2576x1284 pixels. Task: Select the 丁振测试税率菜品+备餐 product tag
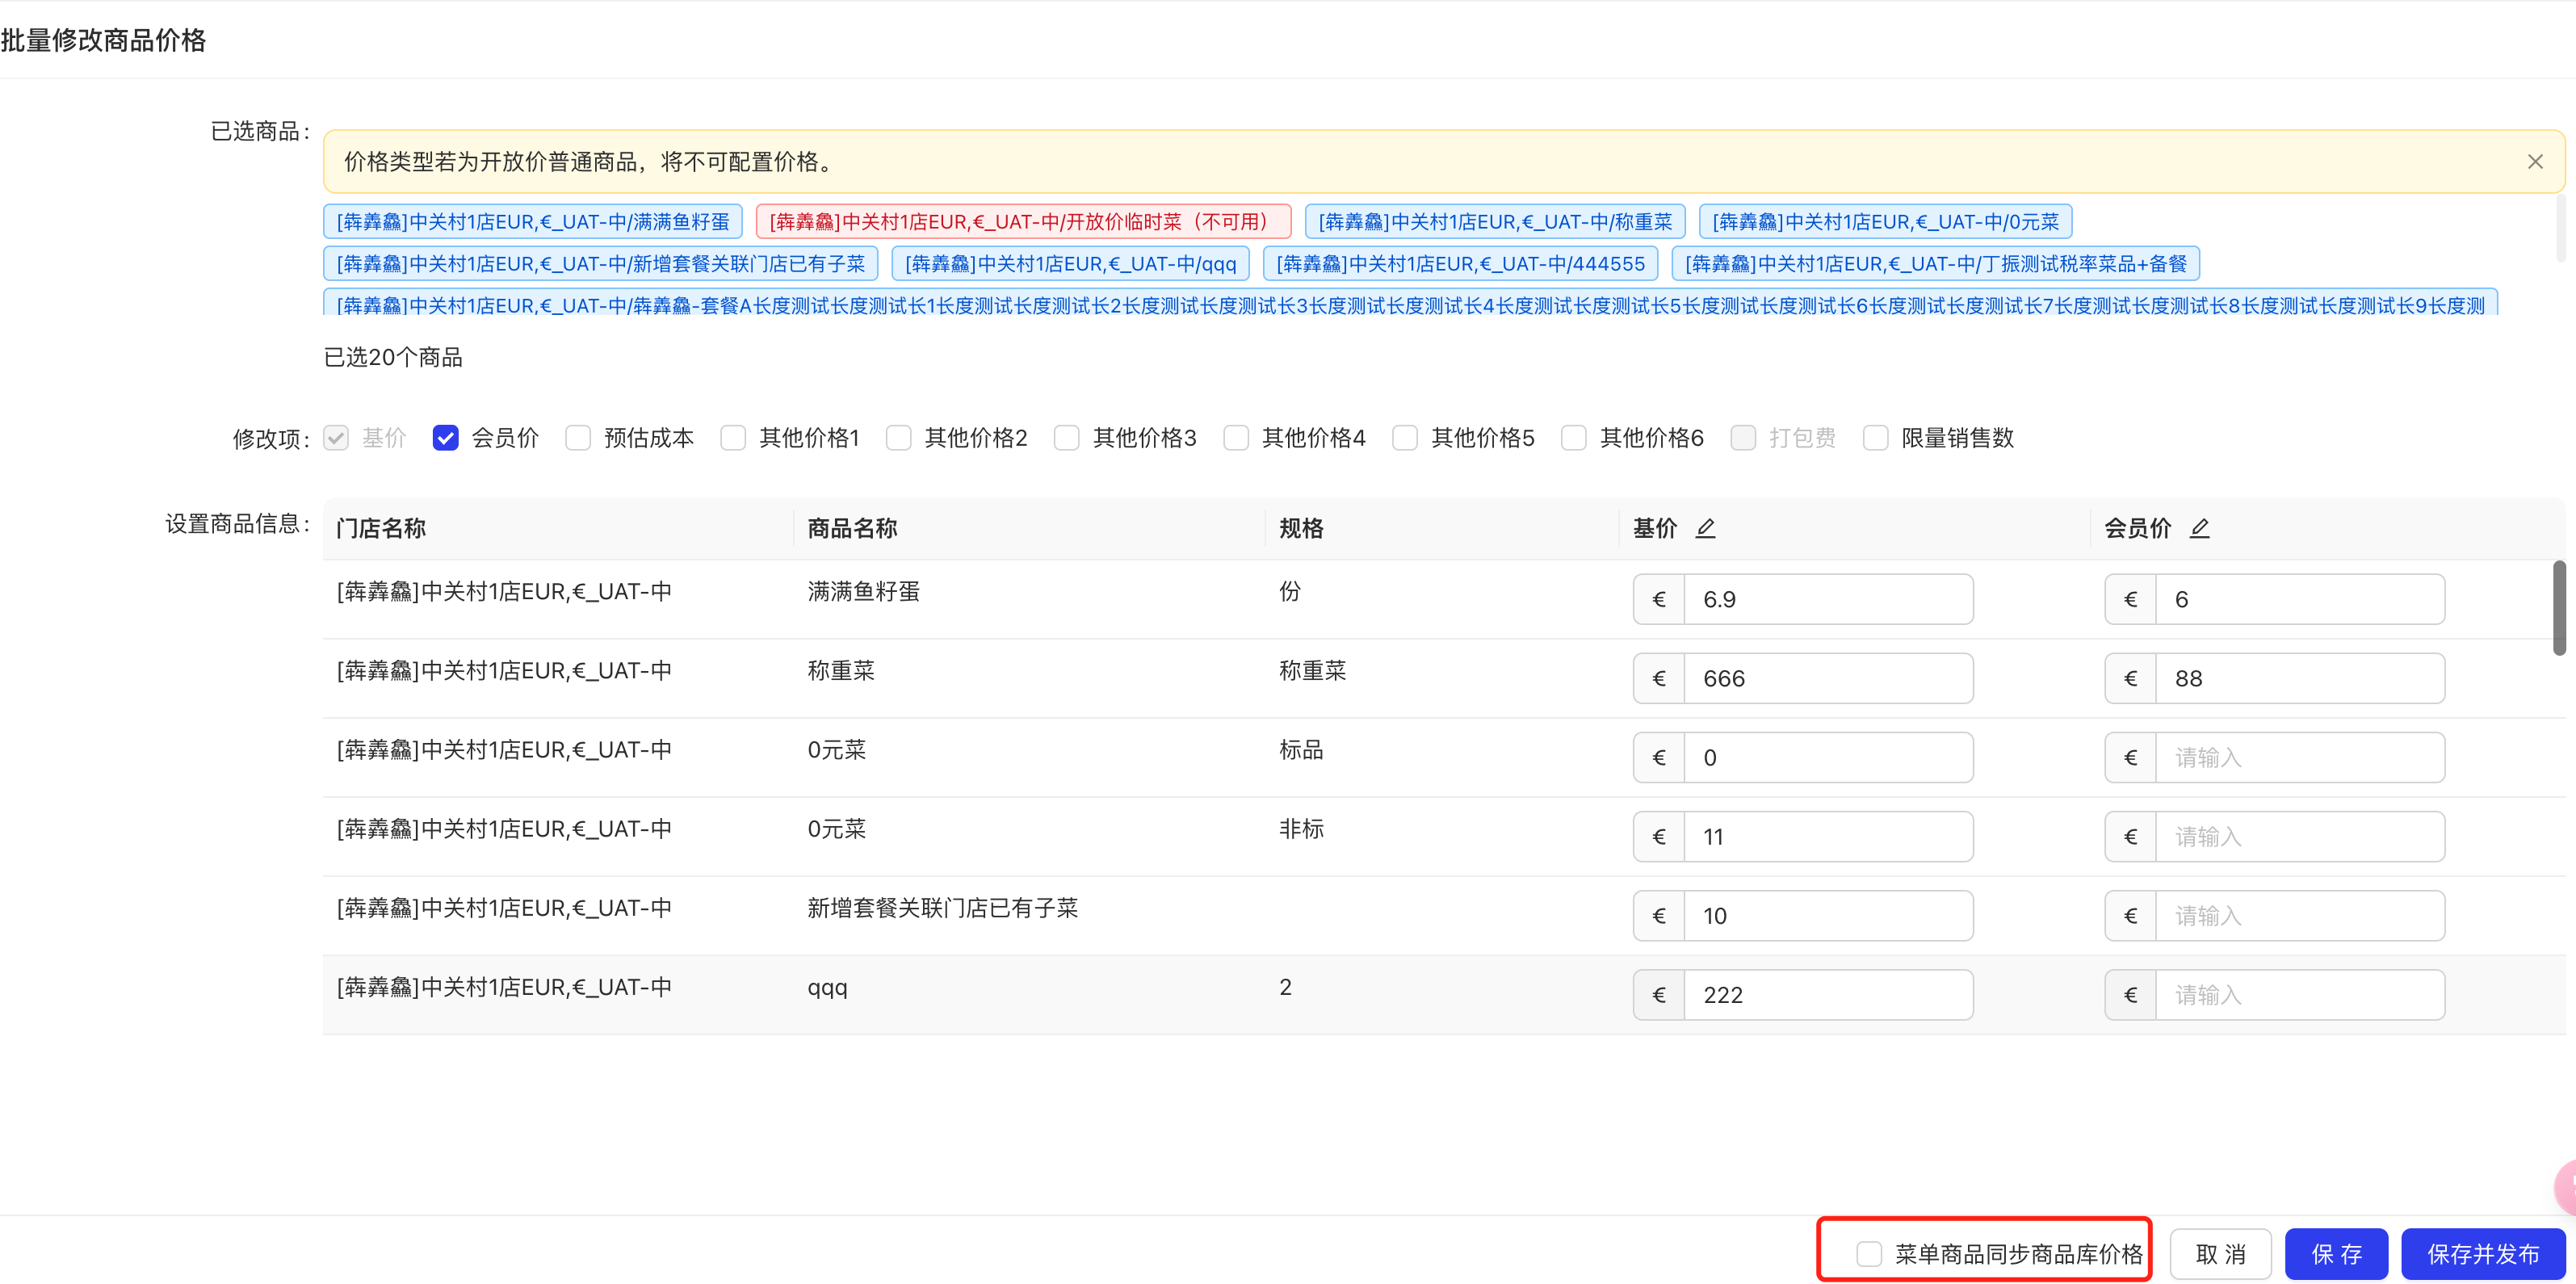(x=1935, y=264)
